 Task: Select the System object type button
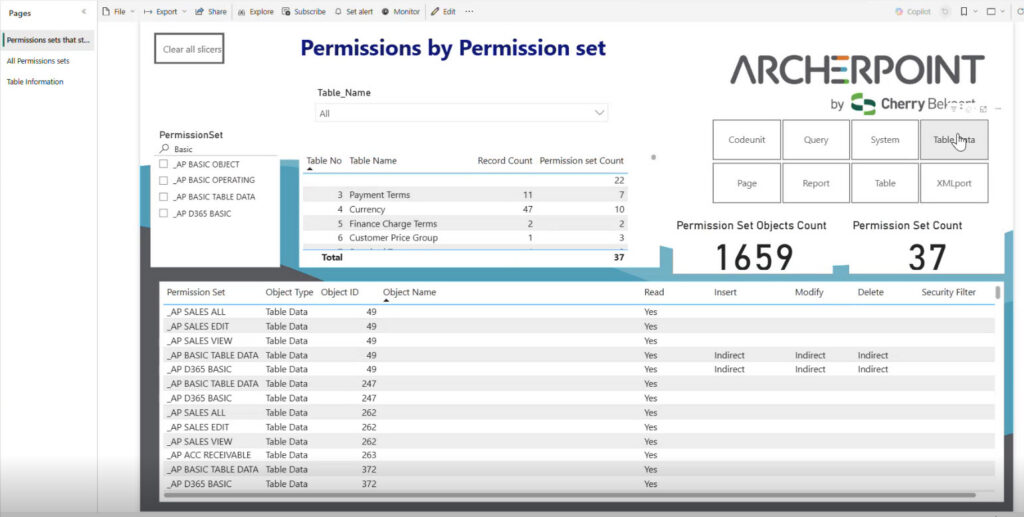pos(885,140)
